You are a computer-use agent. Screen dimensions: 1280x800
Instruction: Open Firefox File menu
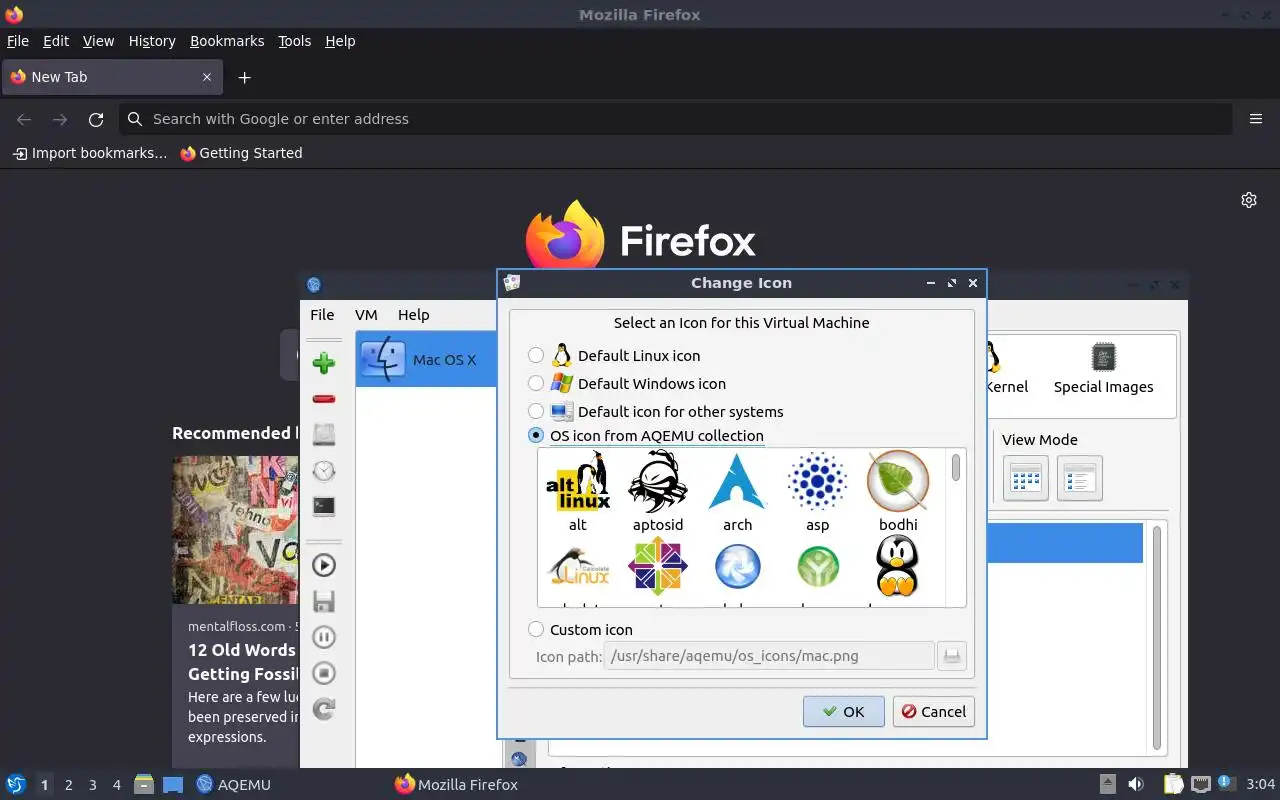tap(17, 41)
